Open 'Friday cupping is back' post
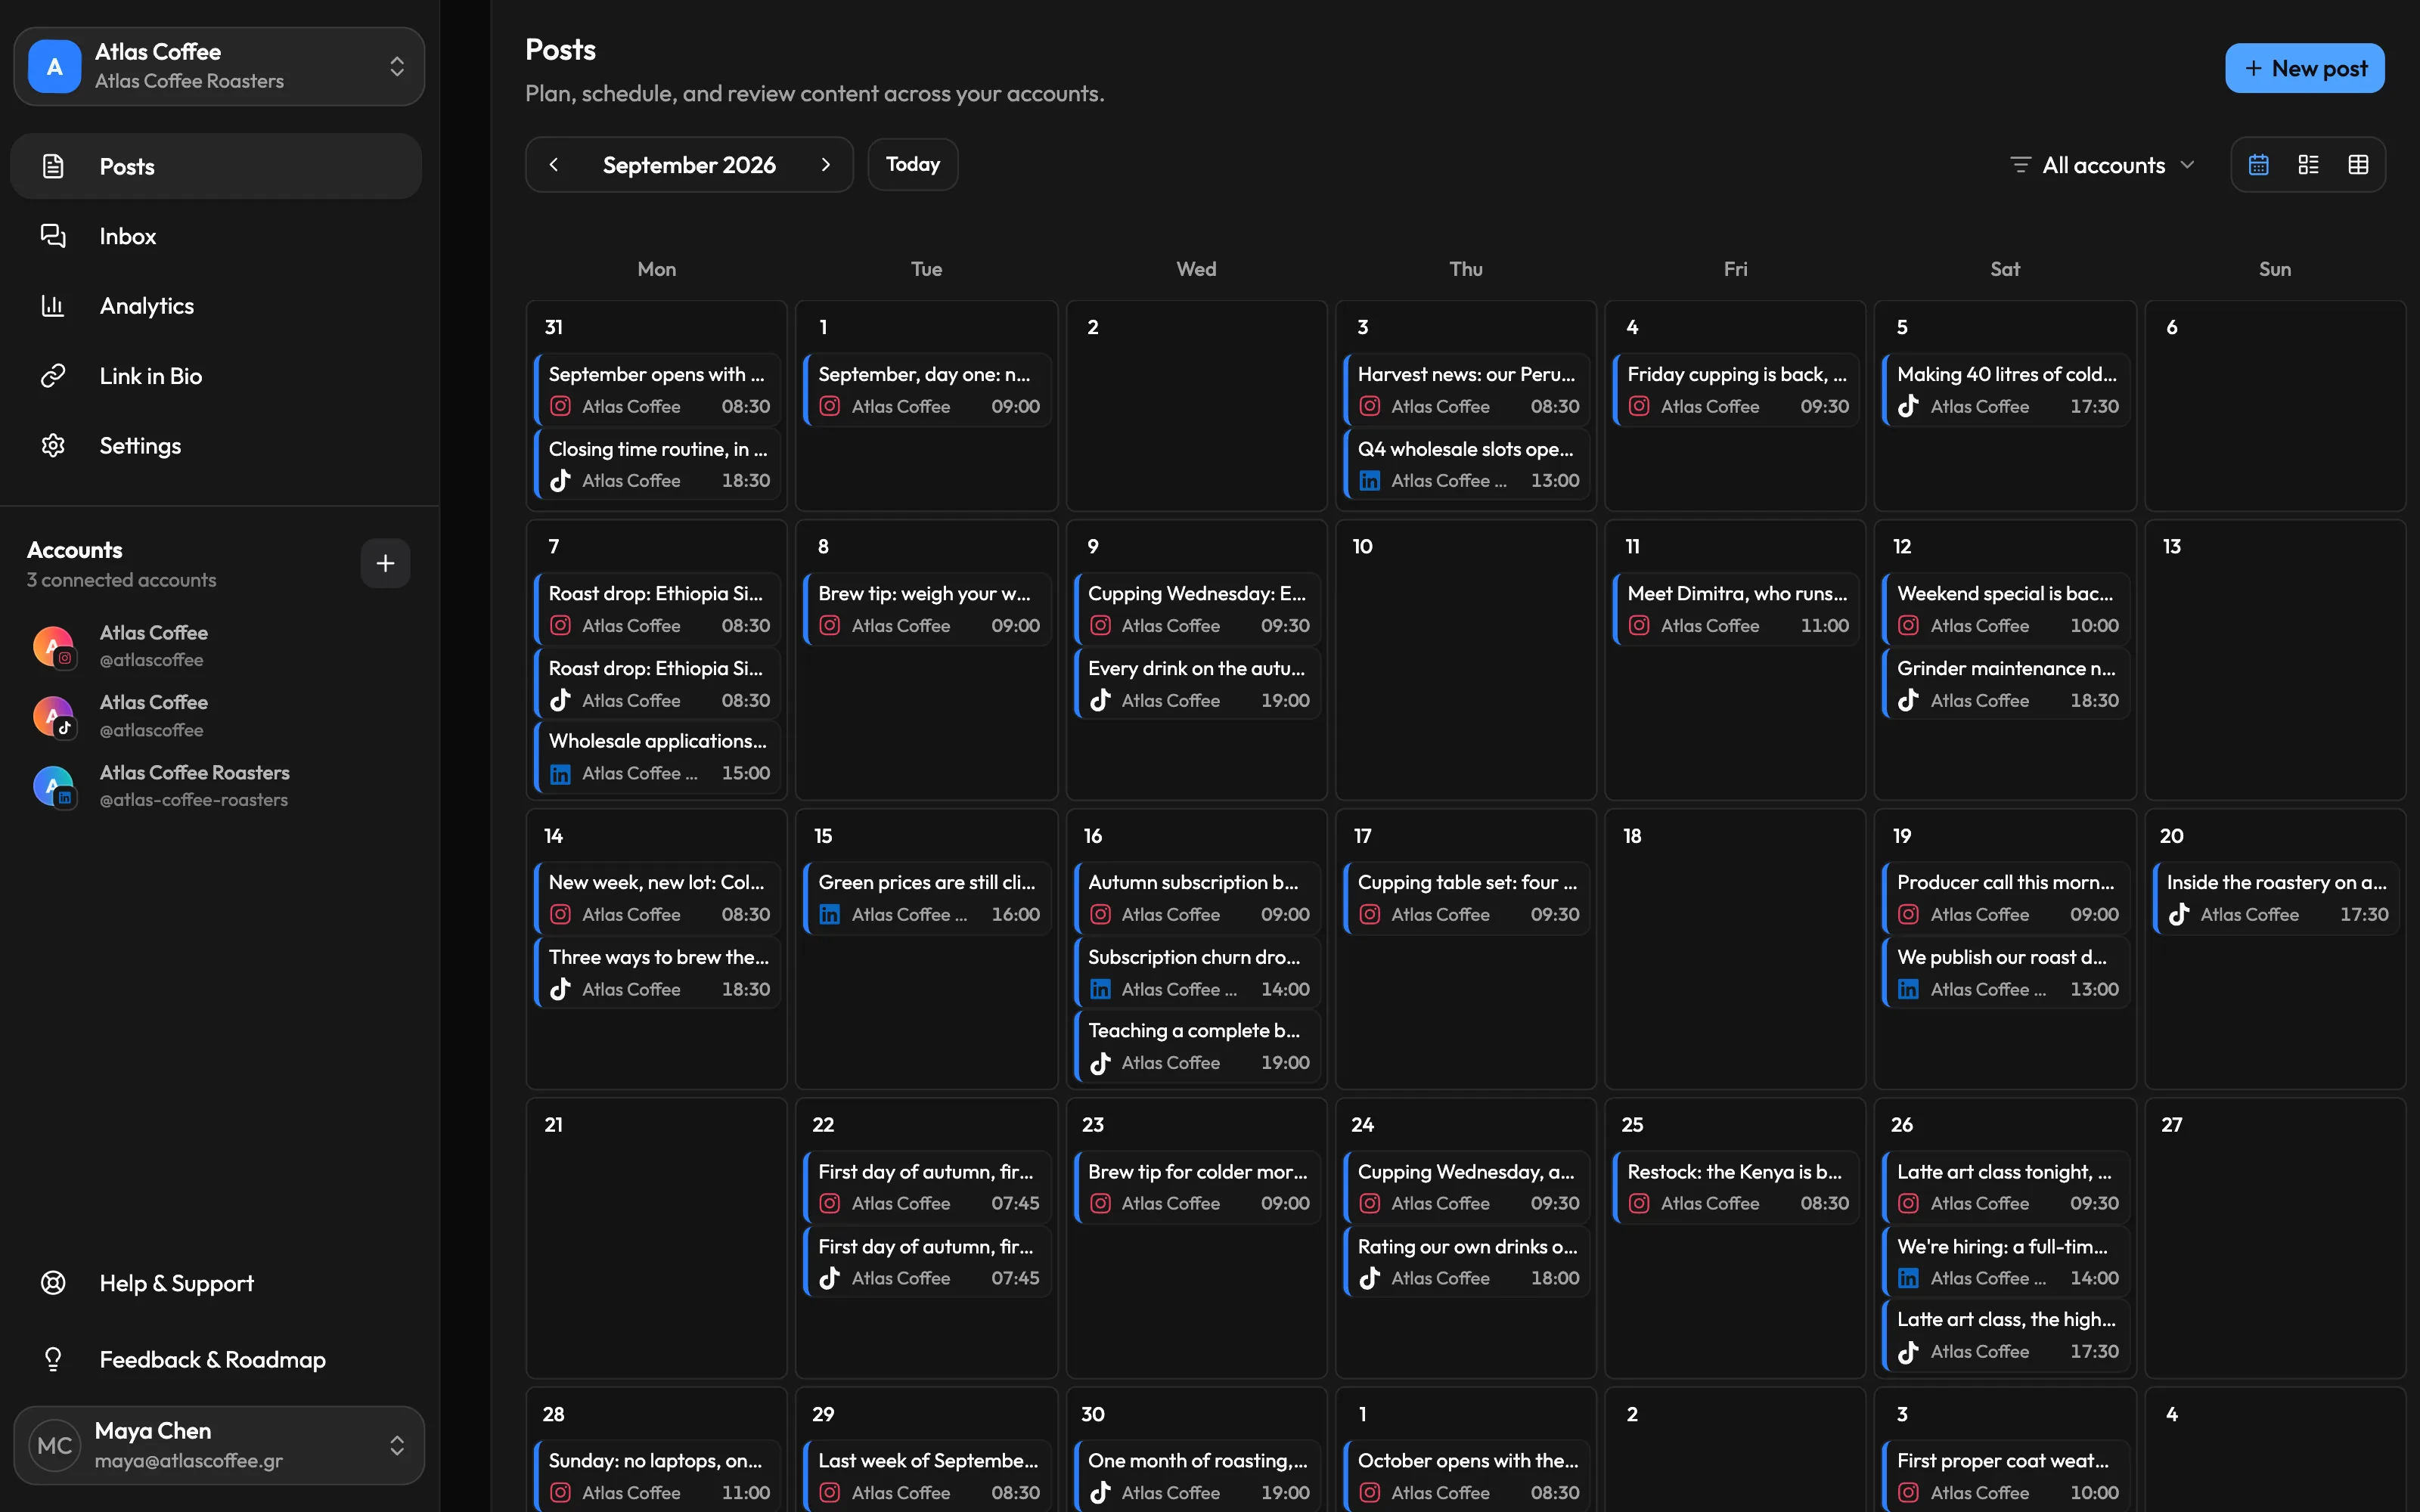 pos(1736,390)
